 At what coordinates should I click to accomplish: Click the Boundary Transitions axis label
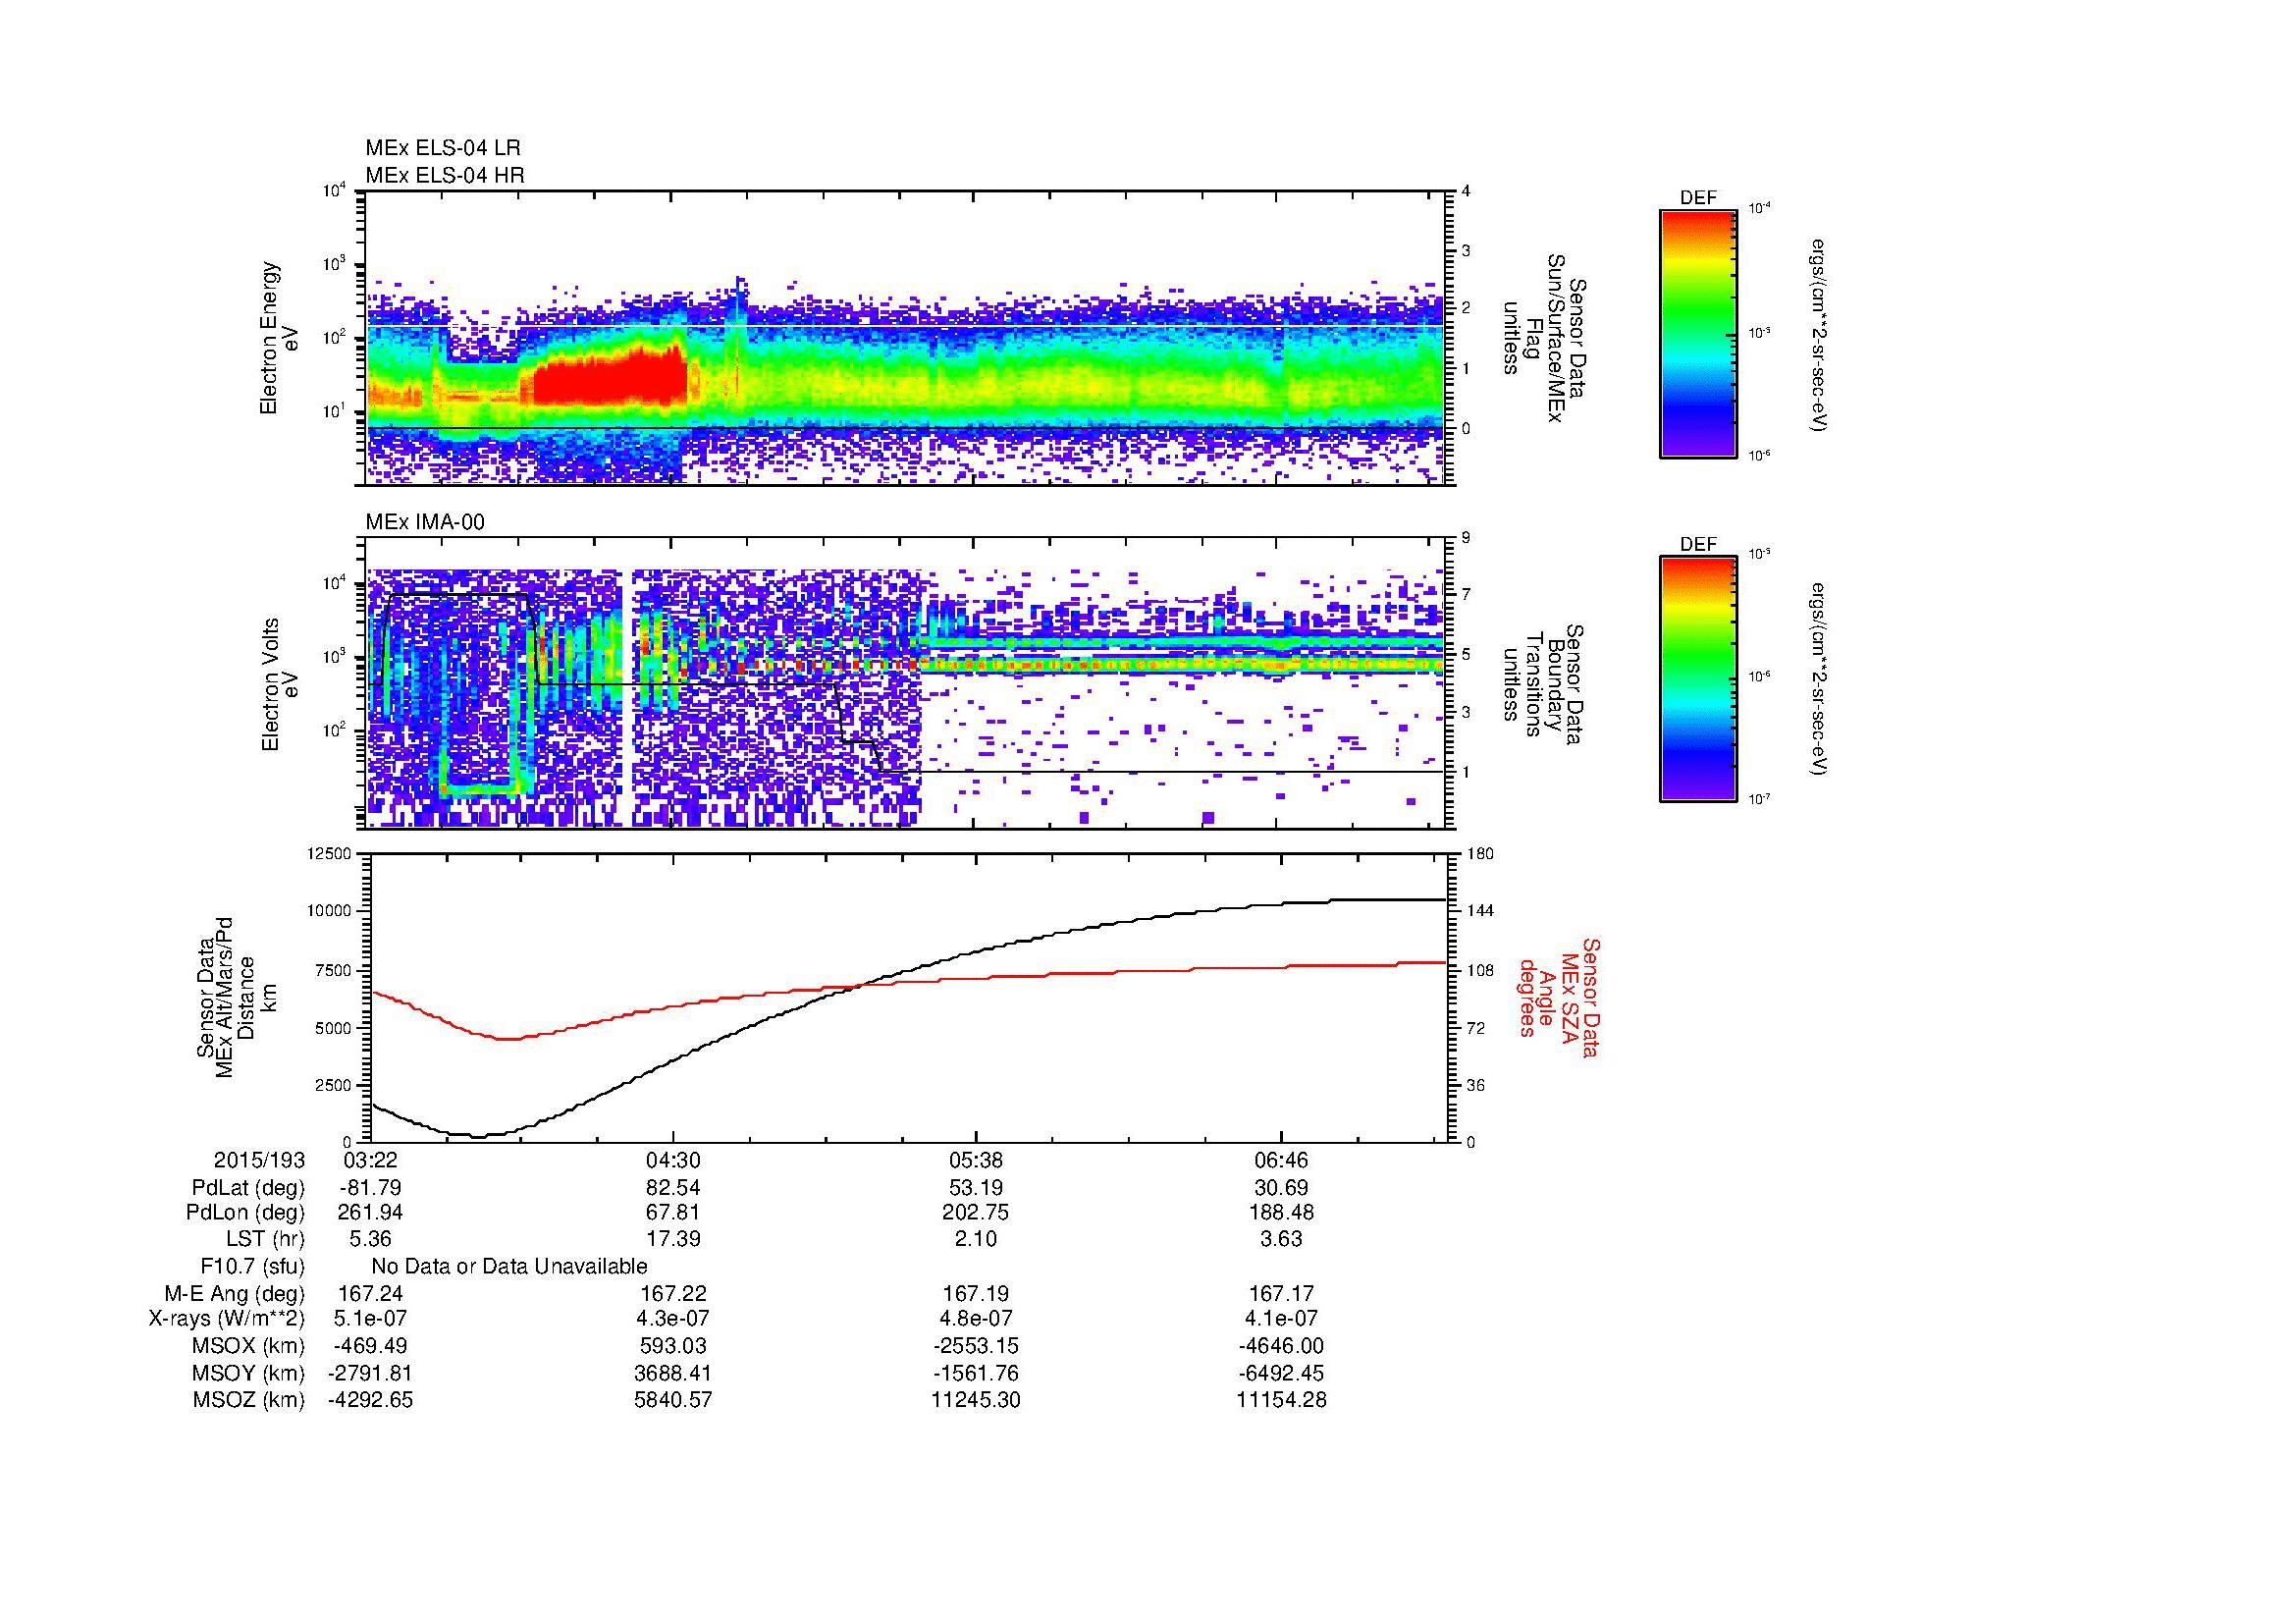1544,684
